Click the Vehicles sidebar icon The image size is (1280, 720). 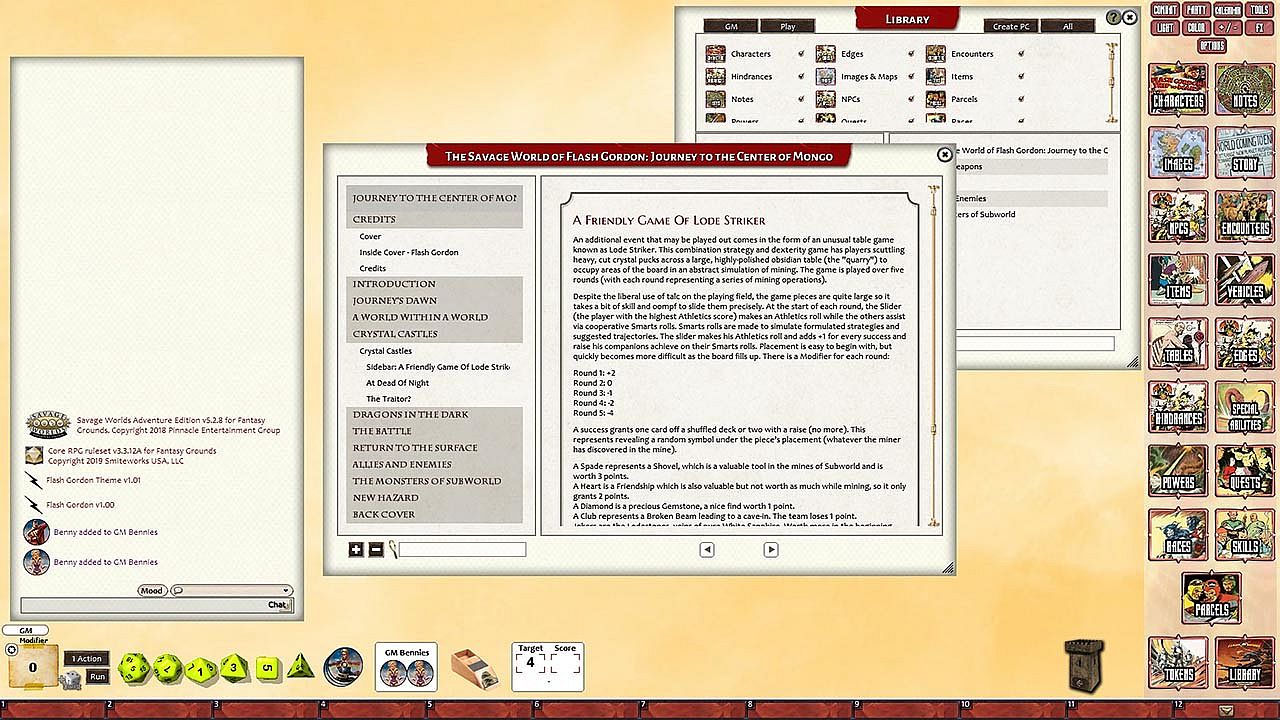tap(1244, 280)
